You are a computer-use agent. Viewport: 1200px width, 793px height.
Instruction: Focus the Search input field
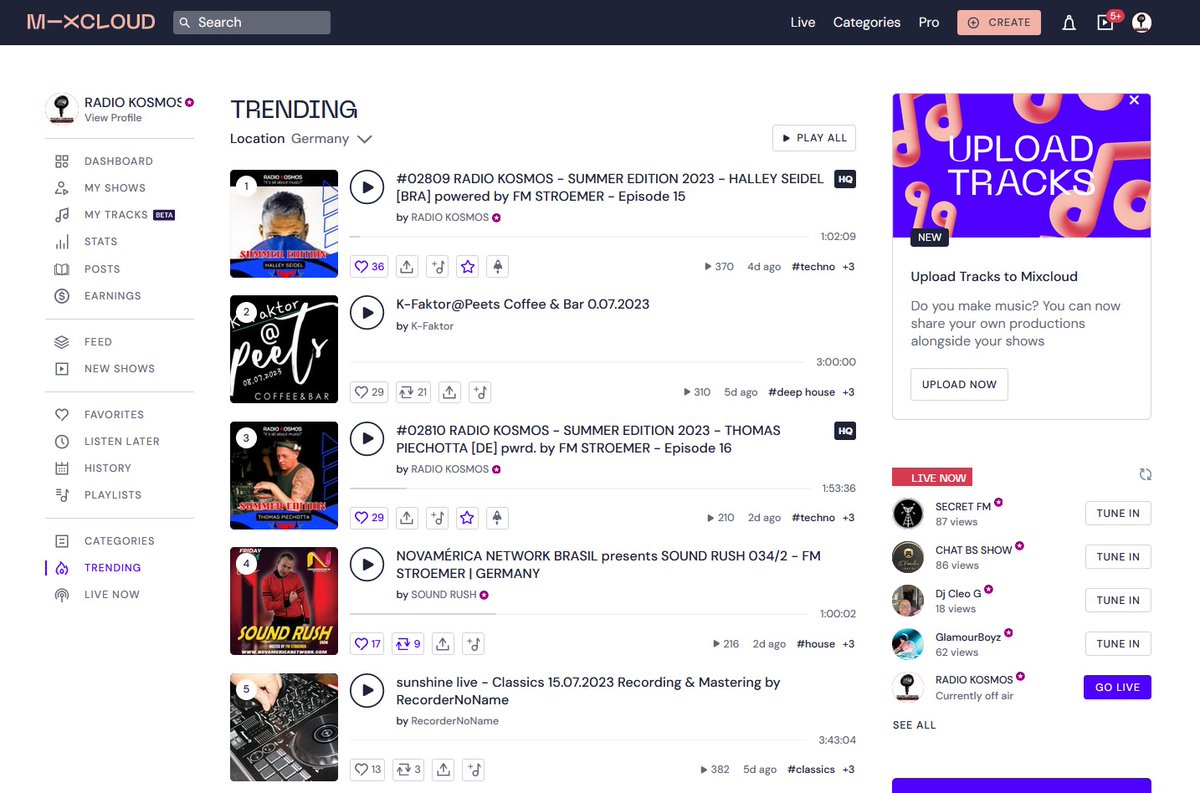252,22
